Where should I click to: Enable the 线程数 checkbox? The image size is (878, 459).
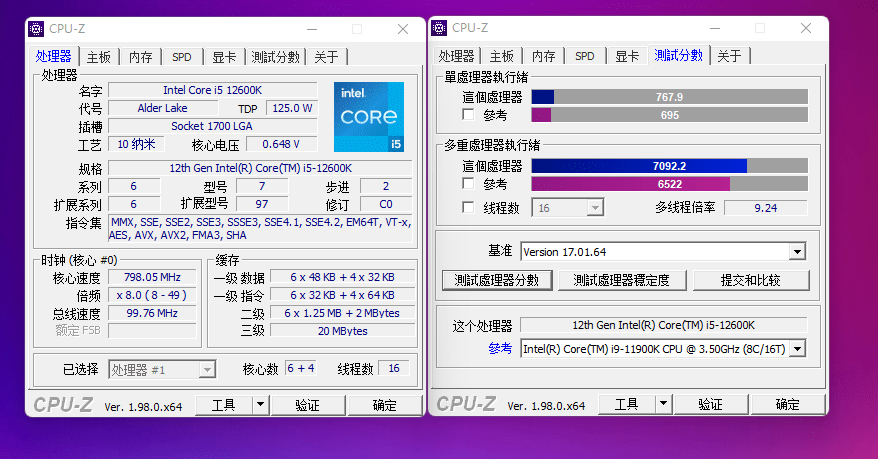pyautogui.click(x=468, y=208)
